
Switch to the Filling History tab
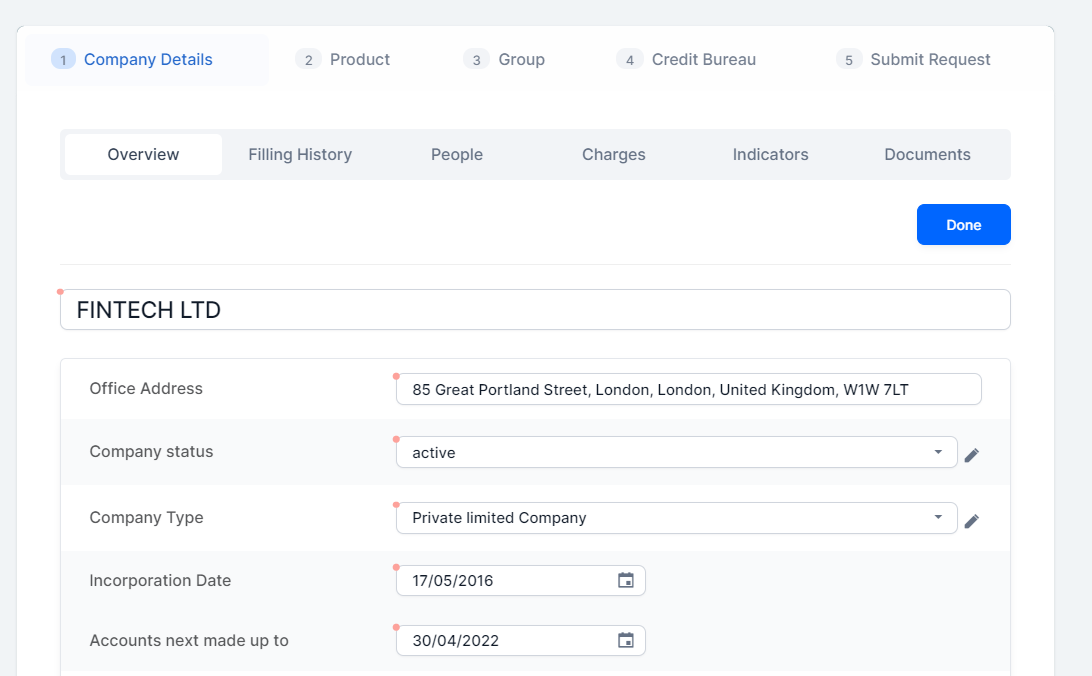coord(300,154)
